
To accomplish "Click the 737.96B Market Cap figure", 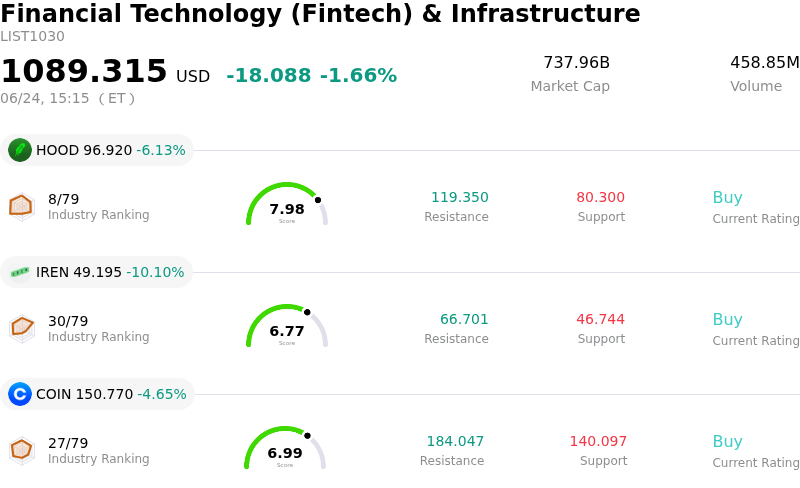I will 577,62.
